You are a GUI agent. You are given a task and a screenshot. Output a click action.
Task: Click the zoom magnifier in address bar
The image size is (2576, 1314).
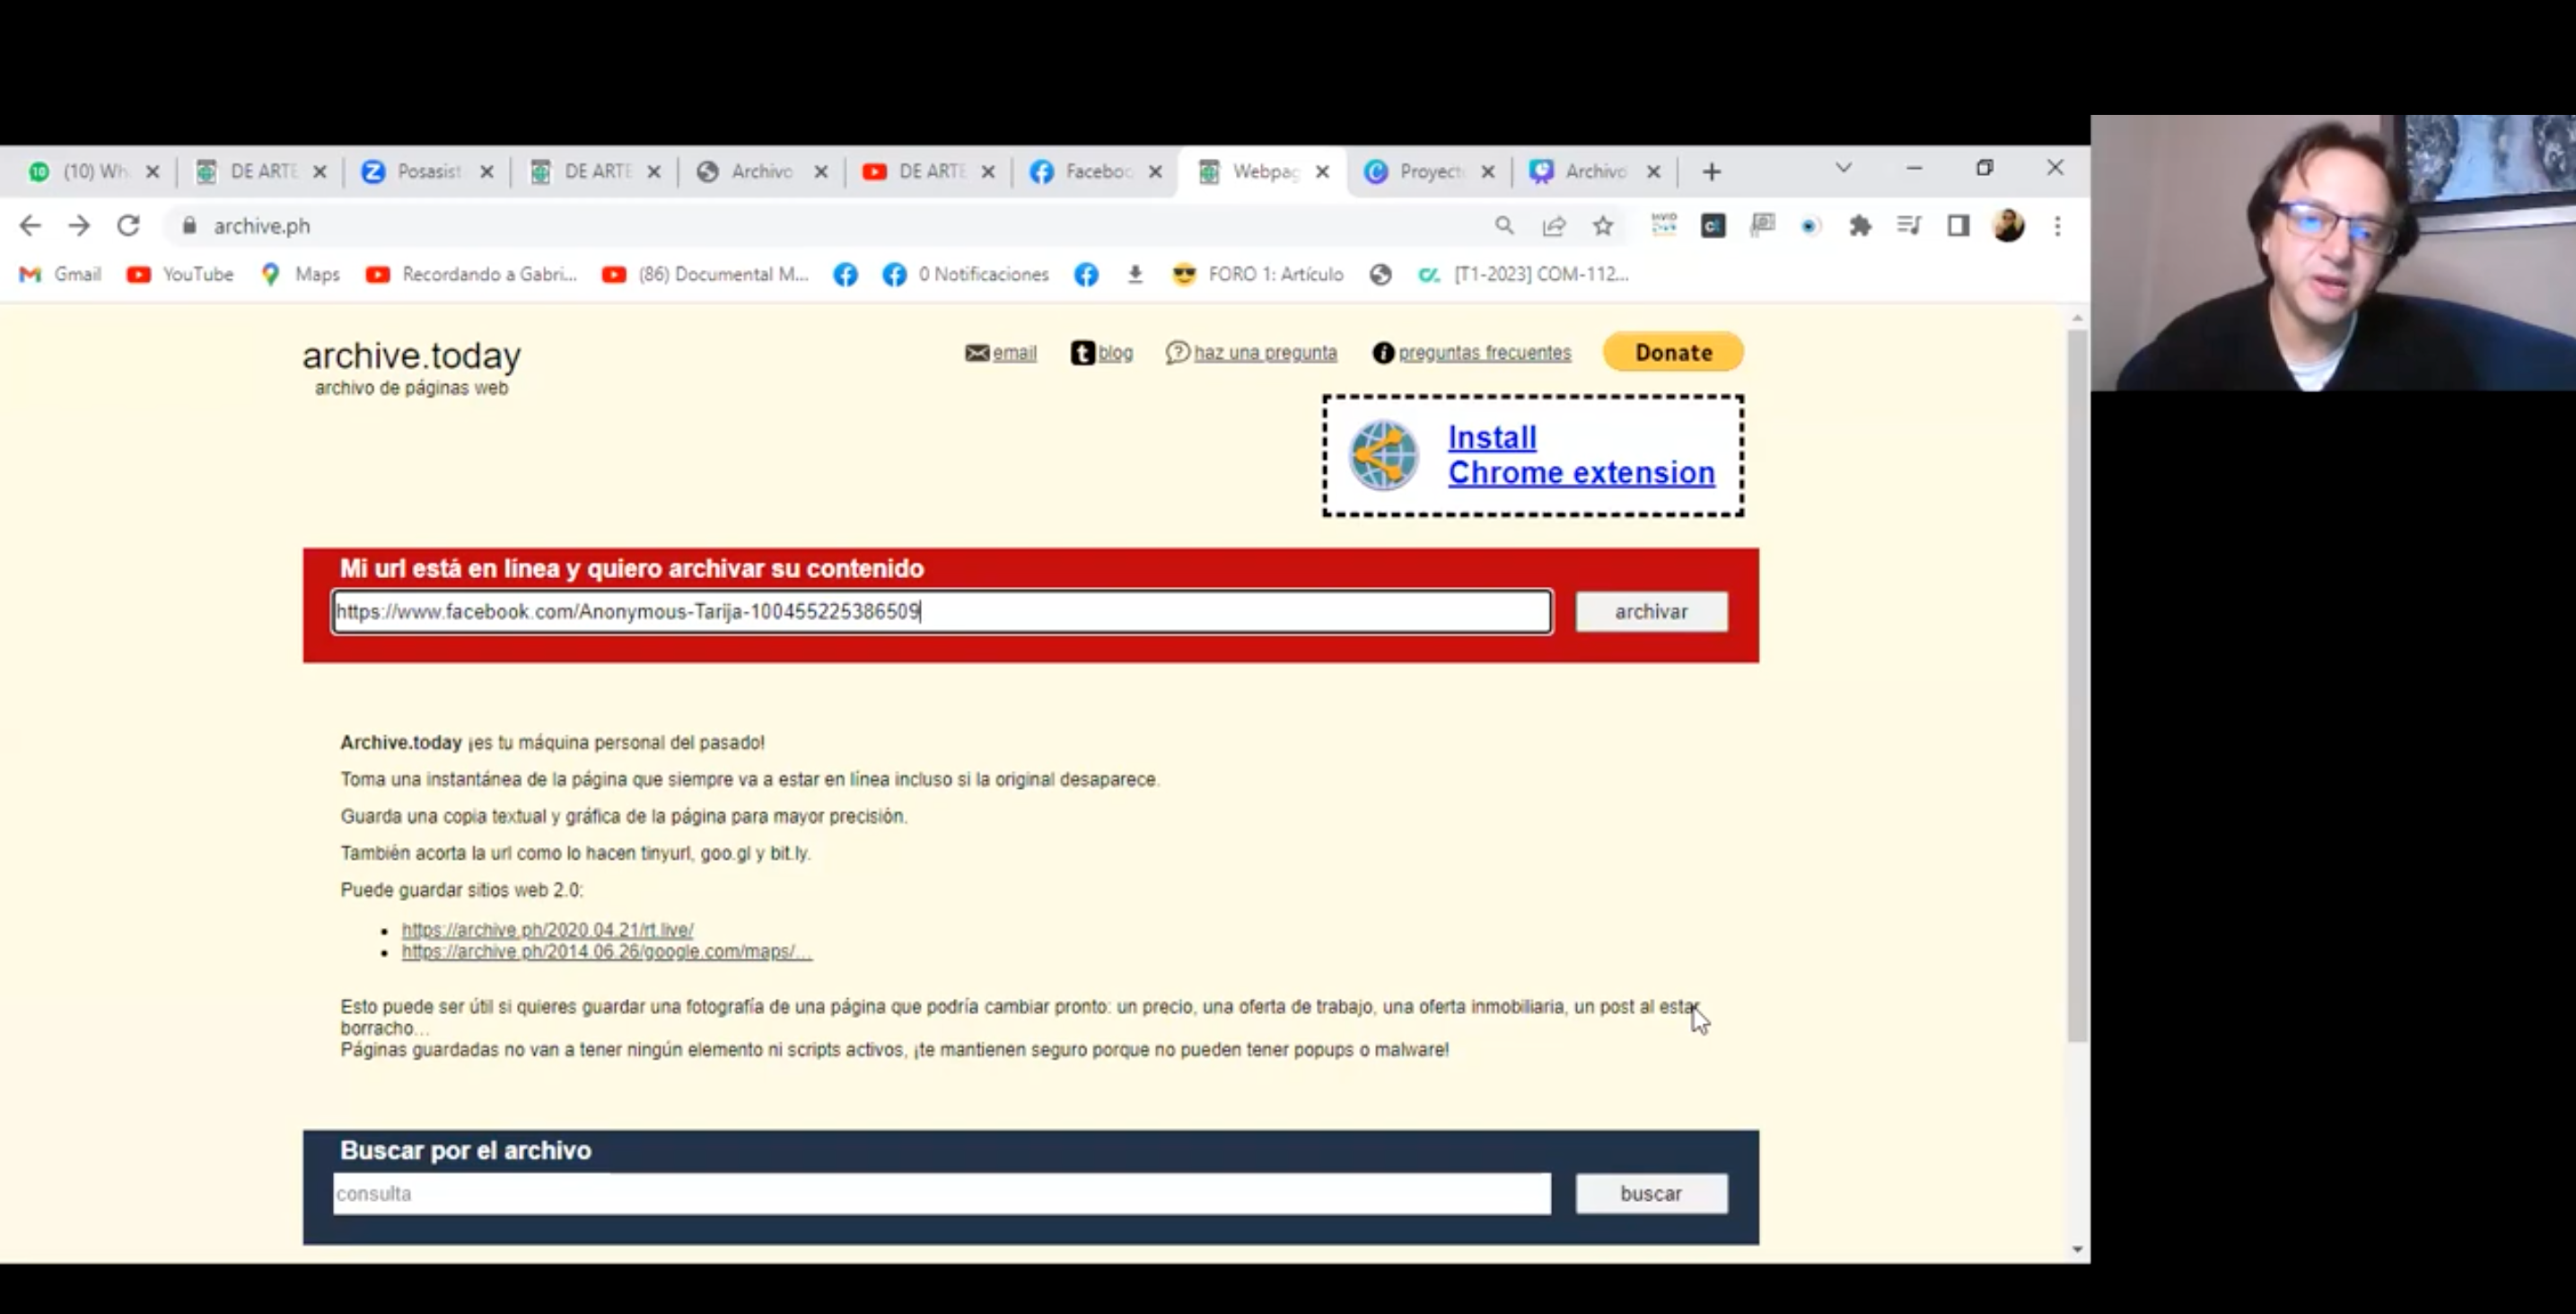1504,226
